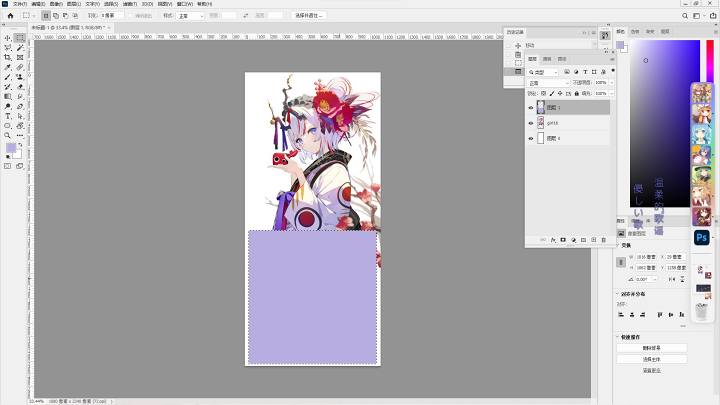Viewport: 720px width, 405px height.
Task: Select the Move tool
Action: (8, 38)
